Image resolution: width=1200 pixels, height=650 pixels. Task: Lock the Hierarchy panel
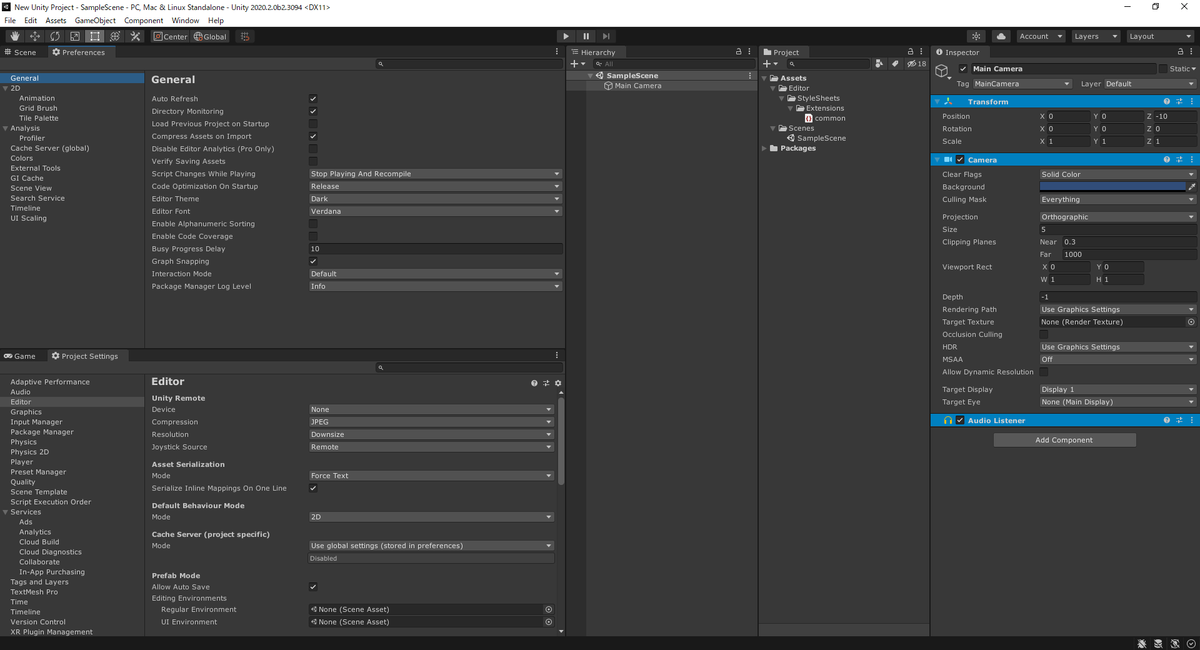(738, 52)
